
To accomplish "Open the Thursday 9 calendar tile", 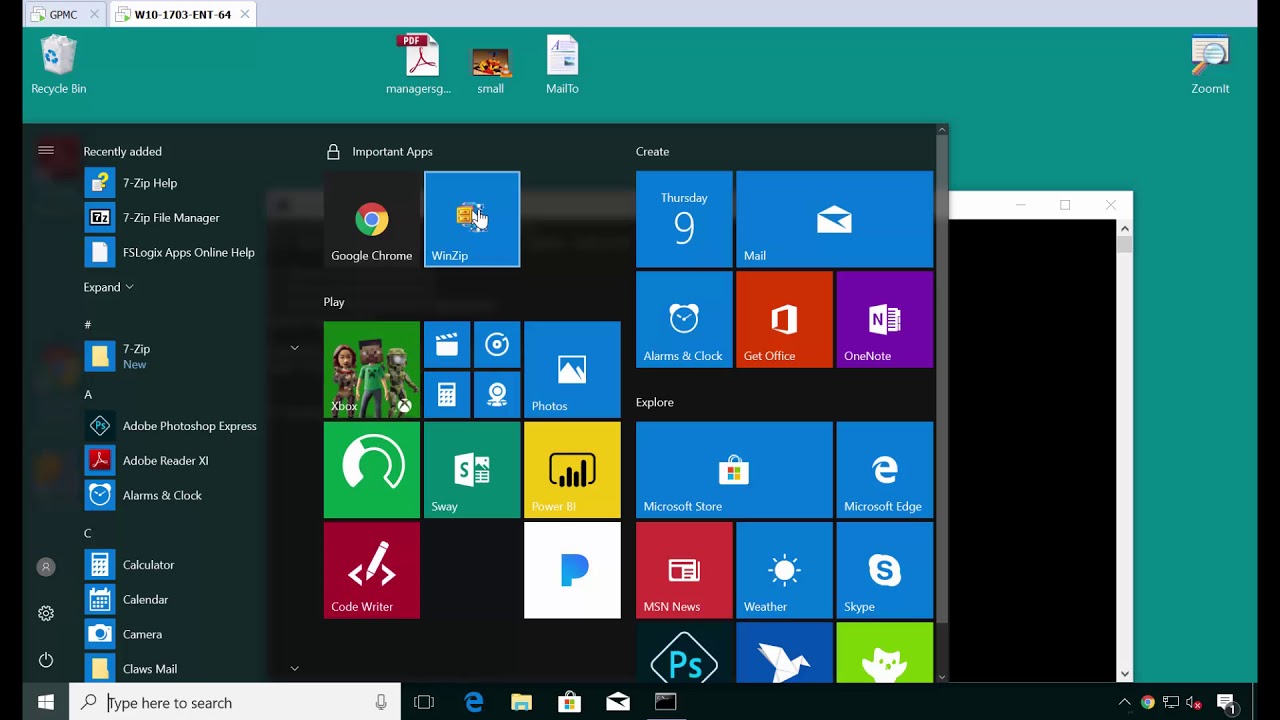I will tap(684, 219).
